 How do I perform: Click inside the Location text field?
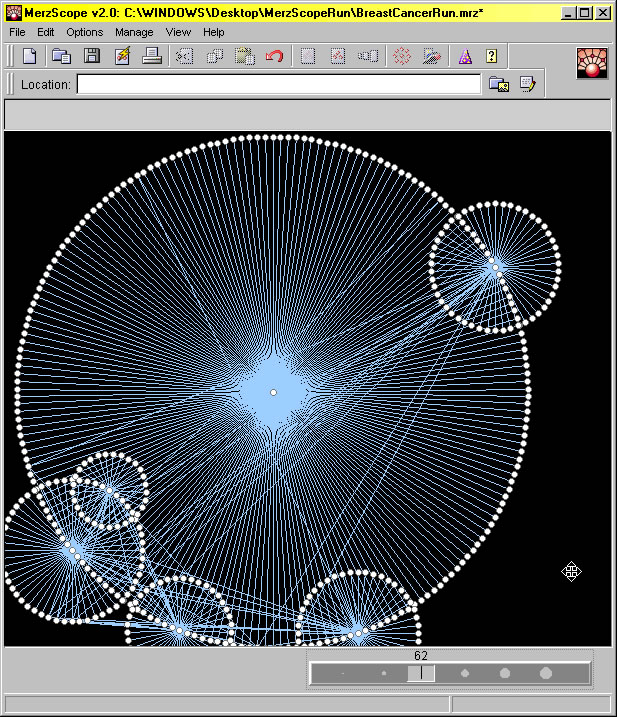pos(278,85)
